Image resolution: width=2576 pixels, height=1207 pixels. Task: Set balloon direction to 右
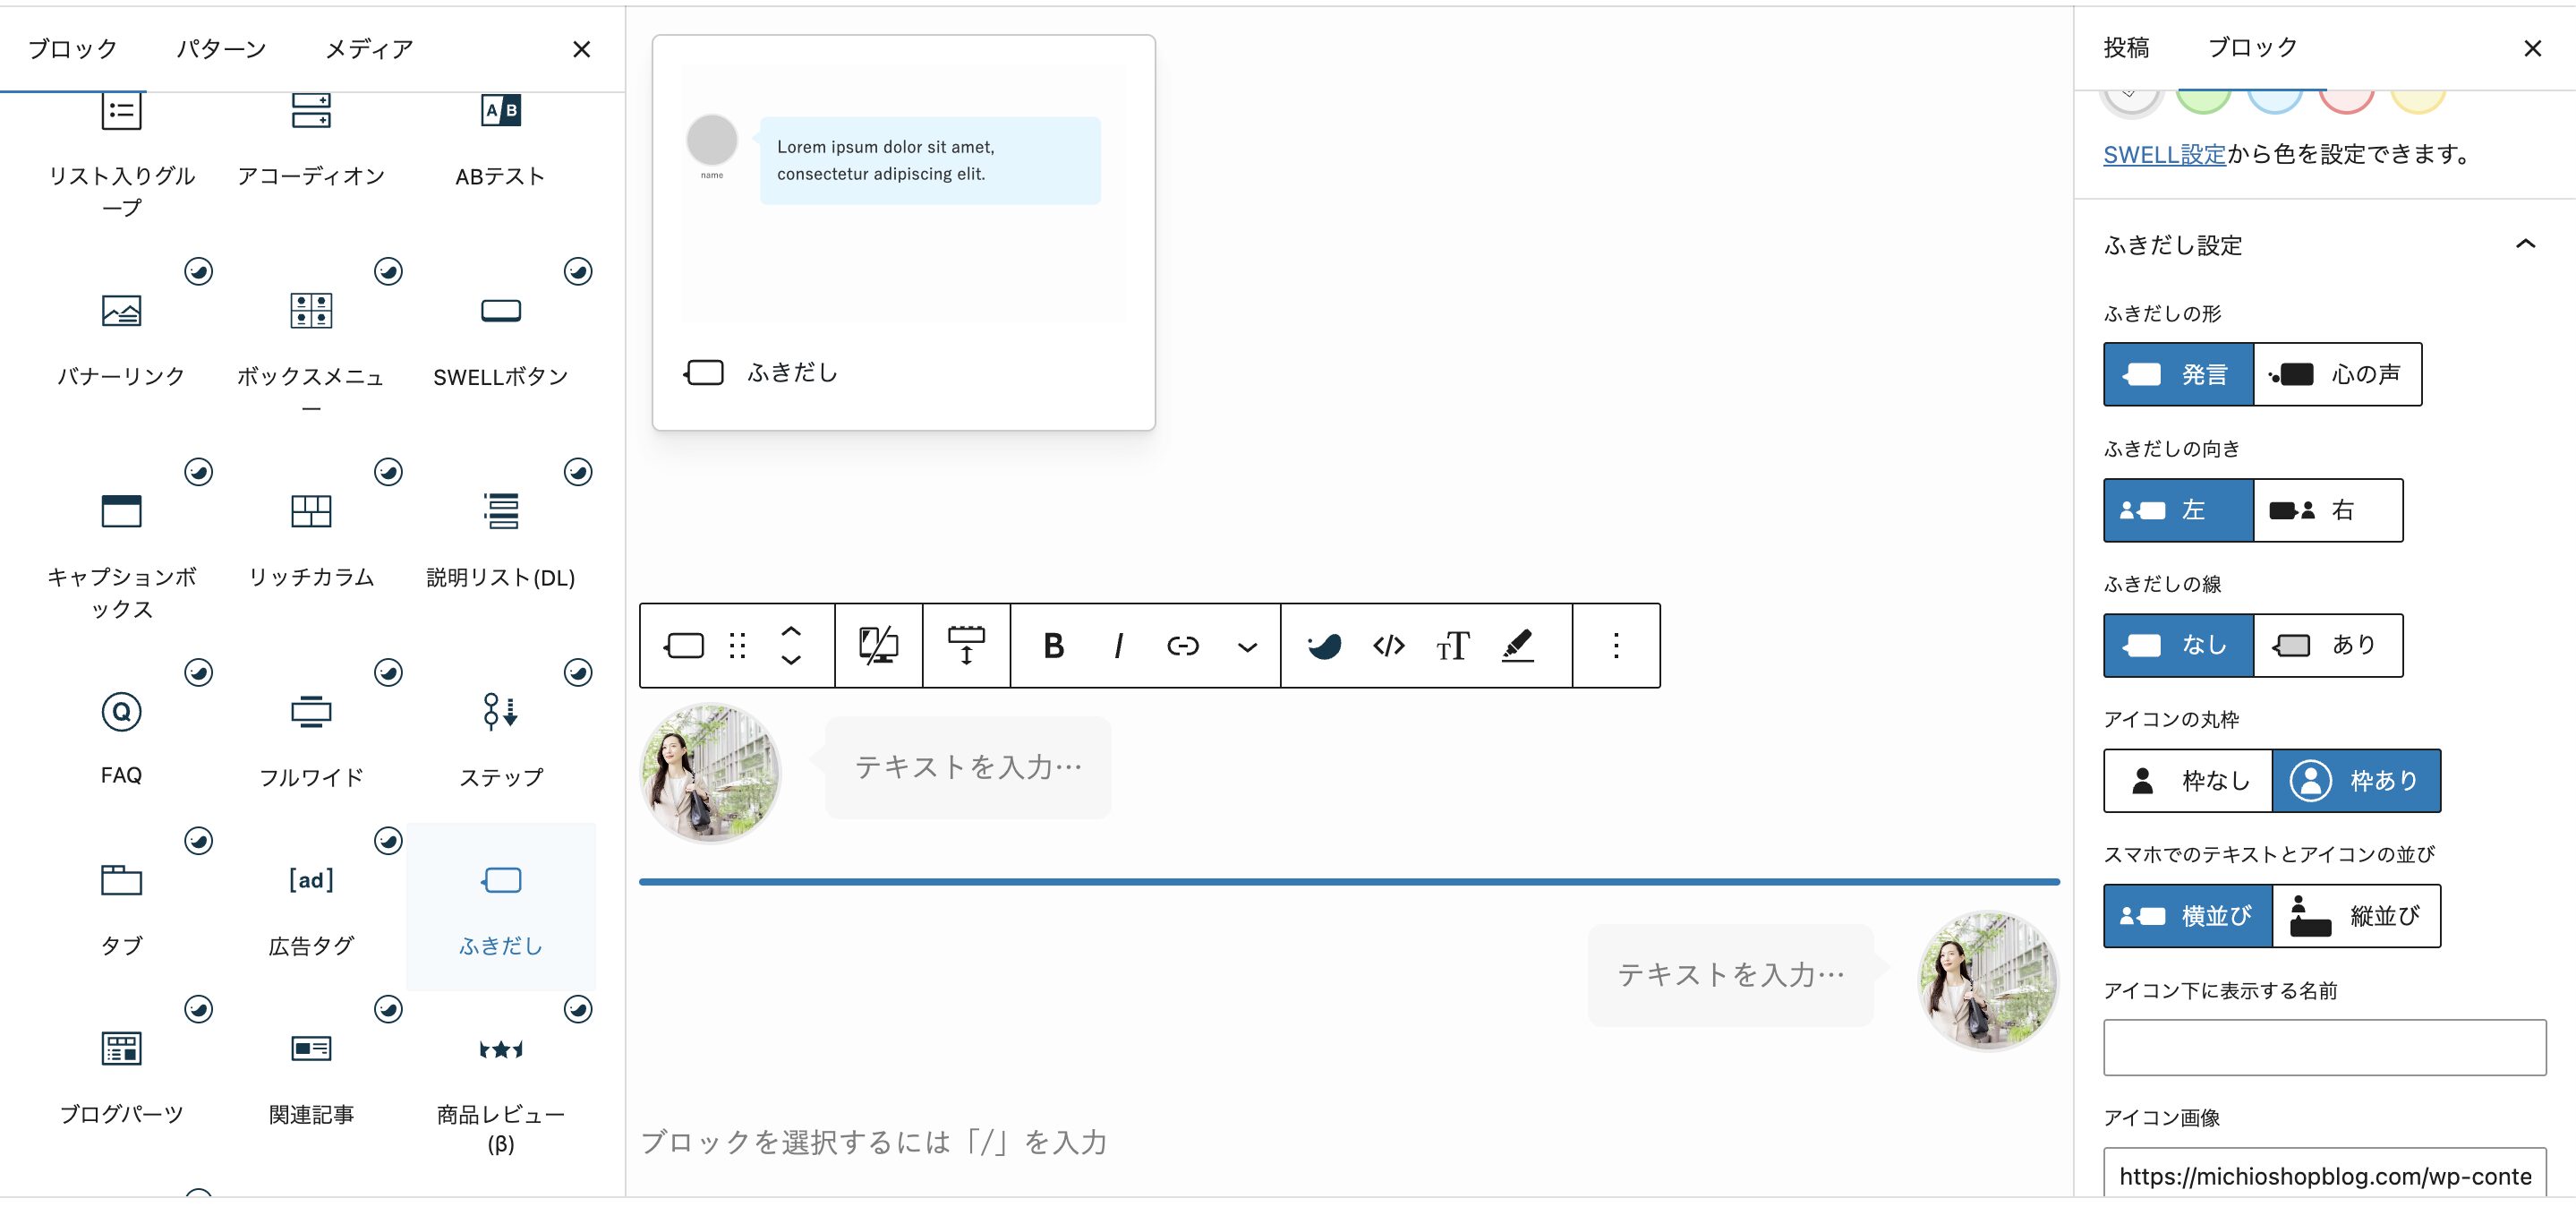(x=2327, y=510)
